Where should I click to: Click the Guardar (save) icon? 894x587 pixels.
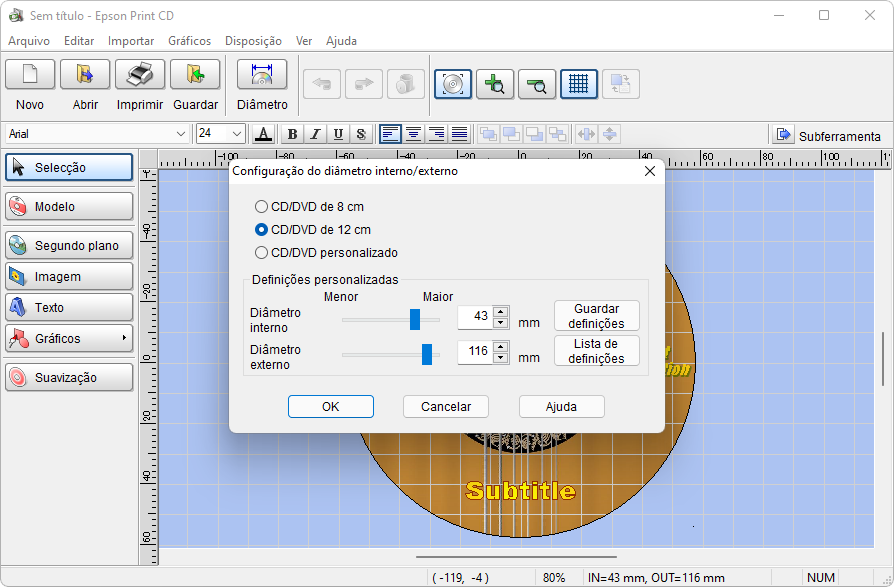coord(195,75)
